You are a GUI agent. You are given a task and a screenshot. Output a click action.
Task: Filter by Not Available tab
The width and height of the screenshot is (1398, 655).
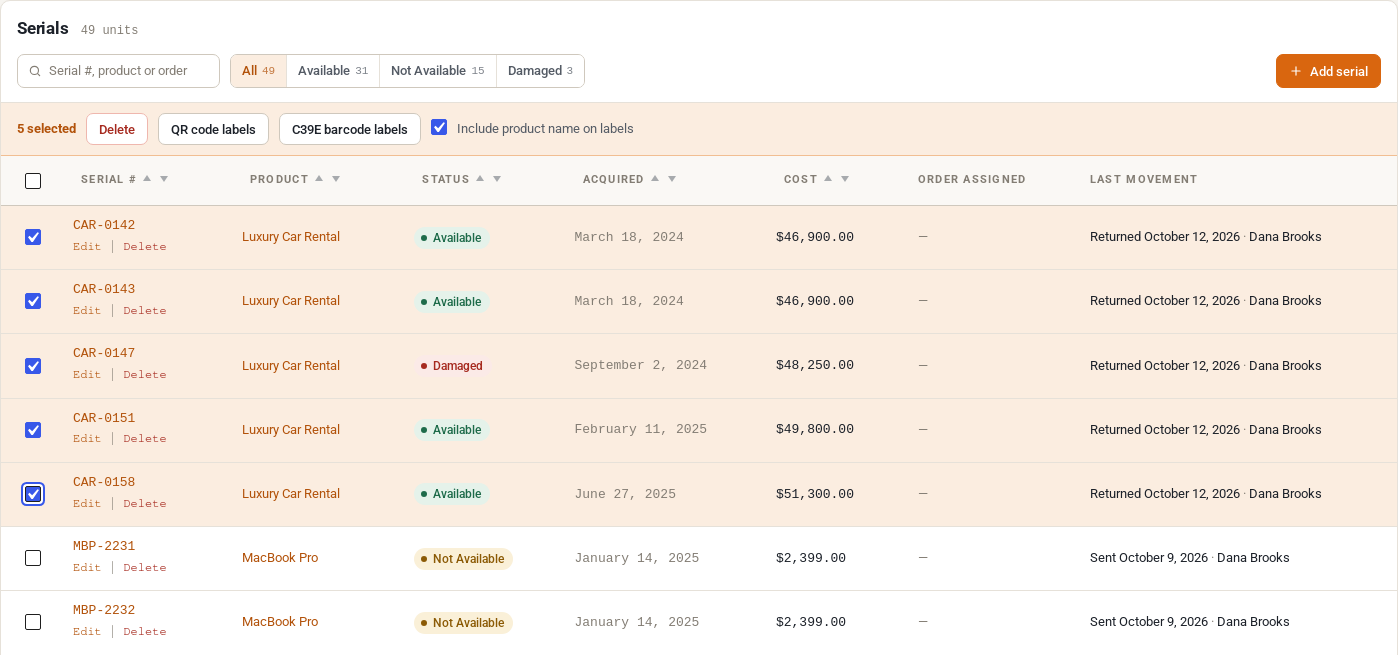coord(438,71)
